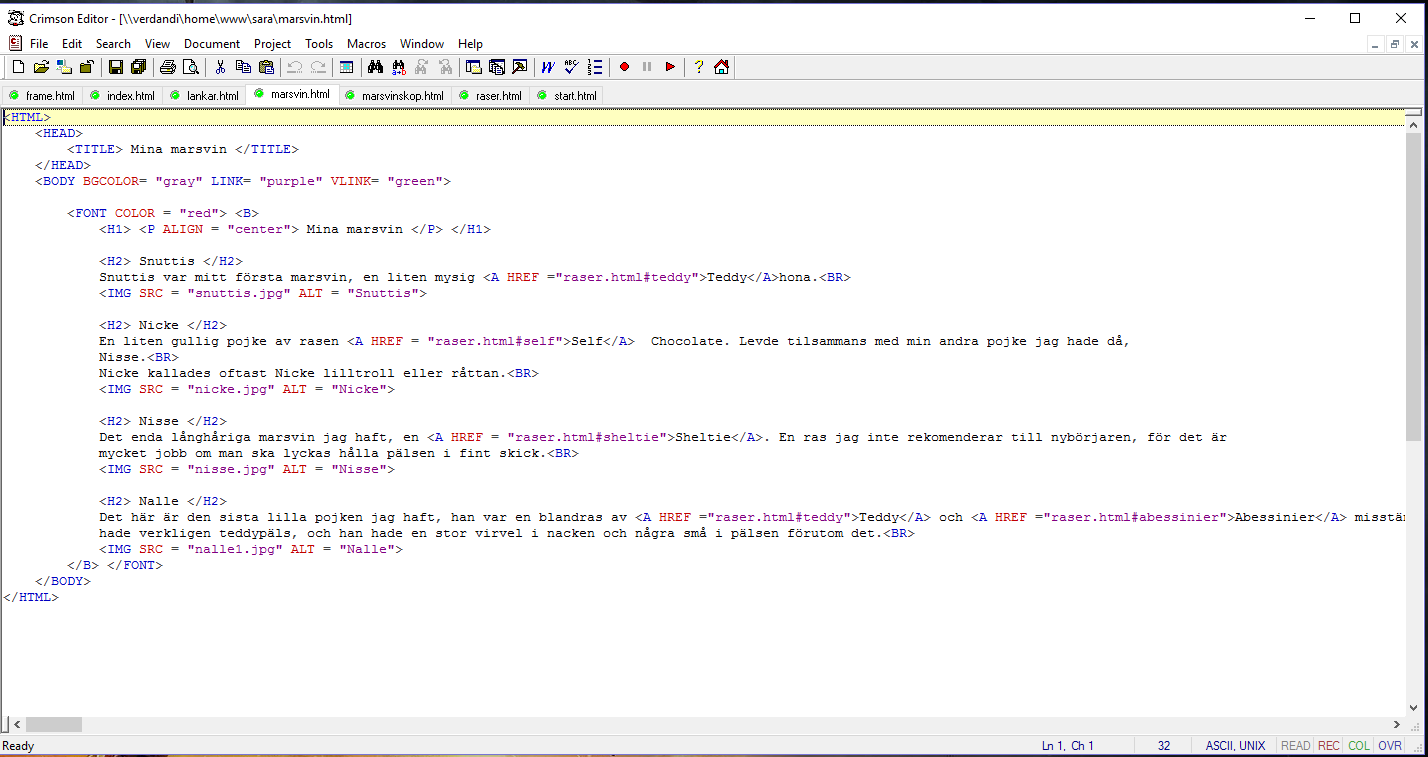1428x757 pixels.
Task: Switch to the lankar.html tab
Action: (204, 96)
